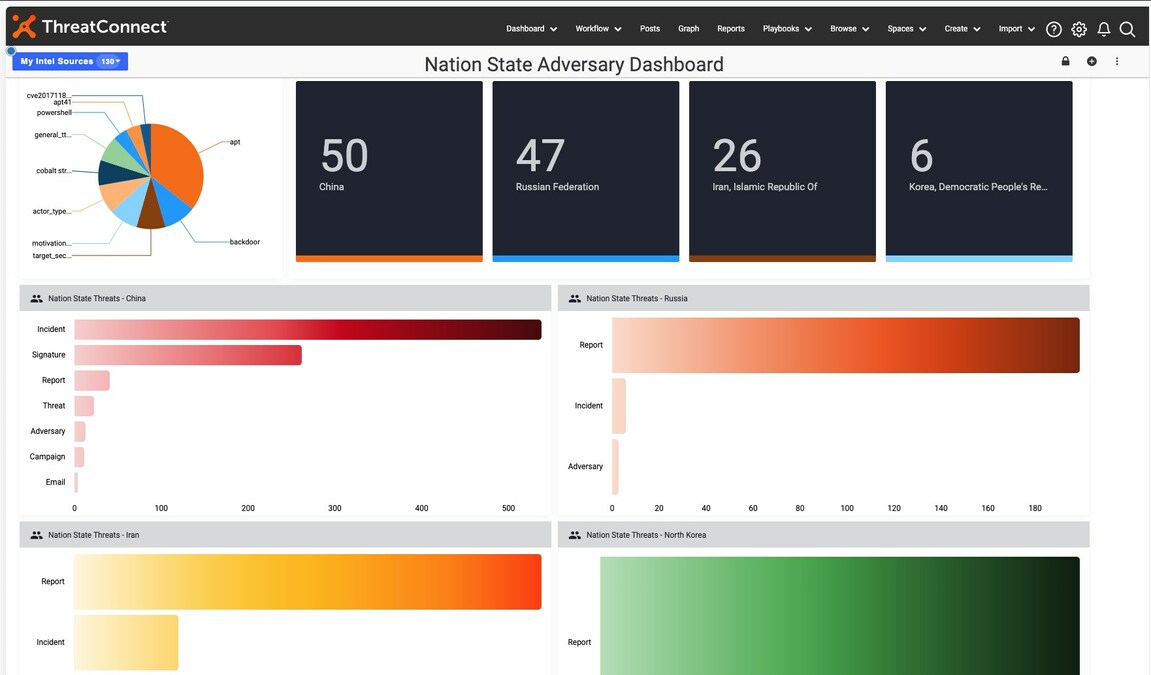Click the Nation State Threats - China title
Image resolution: width=1151 pixels, height=675 pixels.
pos(97,299)
